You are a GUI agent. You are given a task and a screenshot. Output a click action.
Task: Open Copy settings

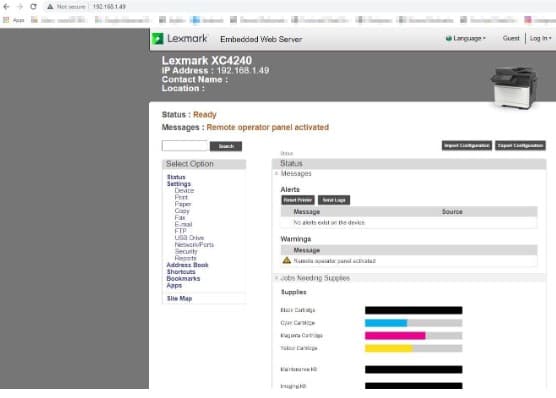tap(182, 211)
